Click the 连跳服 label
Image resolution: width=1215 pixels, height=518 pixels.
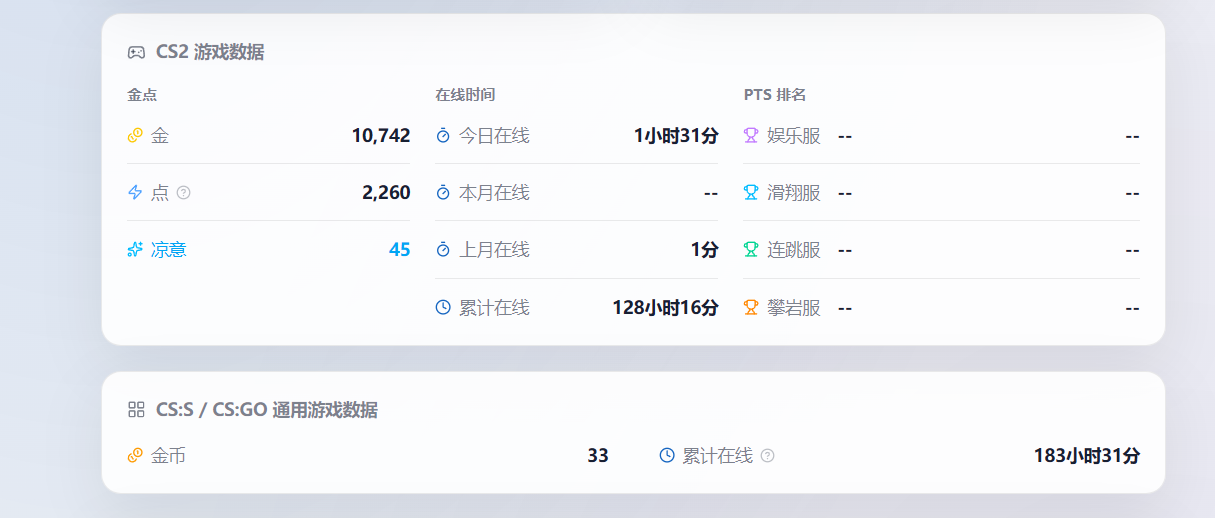(x=794, y=249)
